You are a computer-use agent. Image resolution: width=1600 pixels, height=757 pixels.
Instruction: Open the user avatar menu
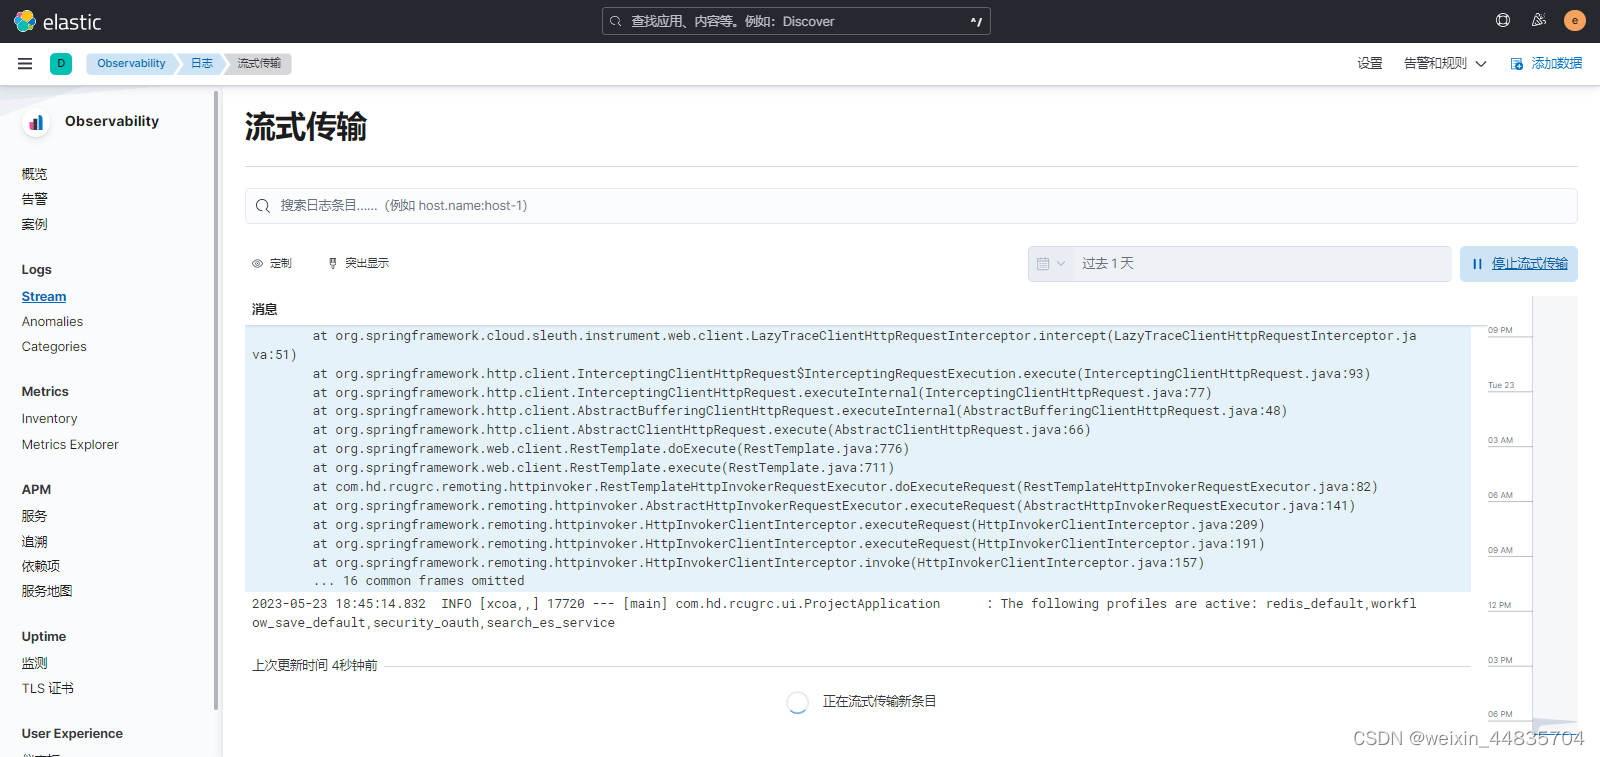(x=1575, y=20)
